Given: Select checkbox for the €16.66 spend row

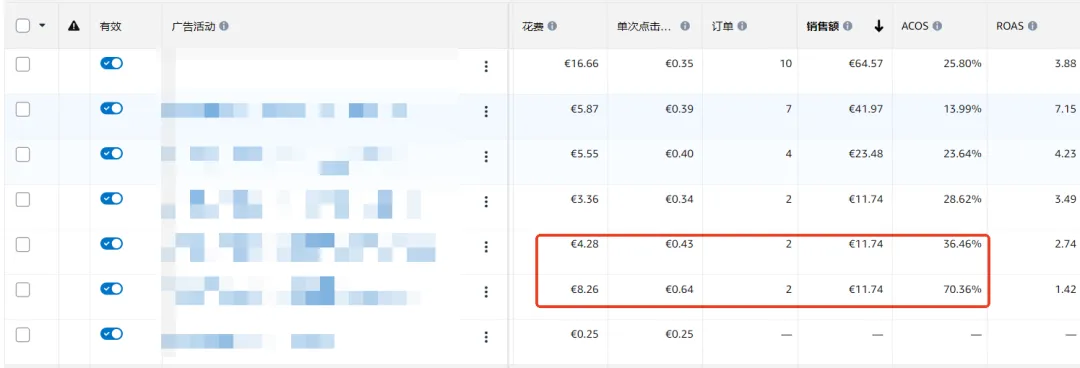Looking at the screenshot, I should coord(23,64).
